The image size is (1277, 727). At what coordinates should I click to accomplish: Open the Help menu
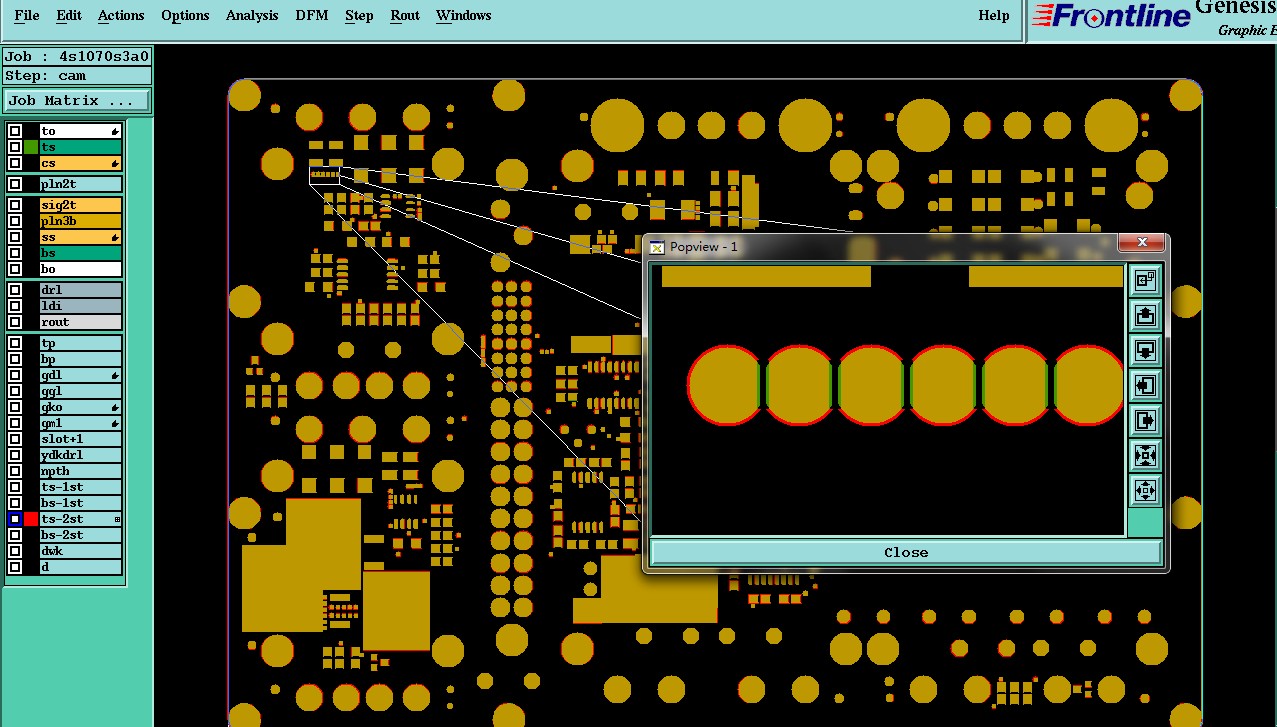click(994, 15)
